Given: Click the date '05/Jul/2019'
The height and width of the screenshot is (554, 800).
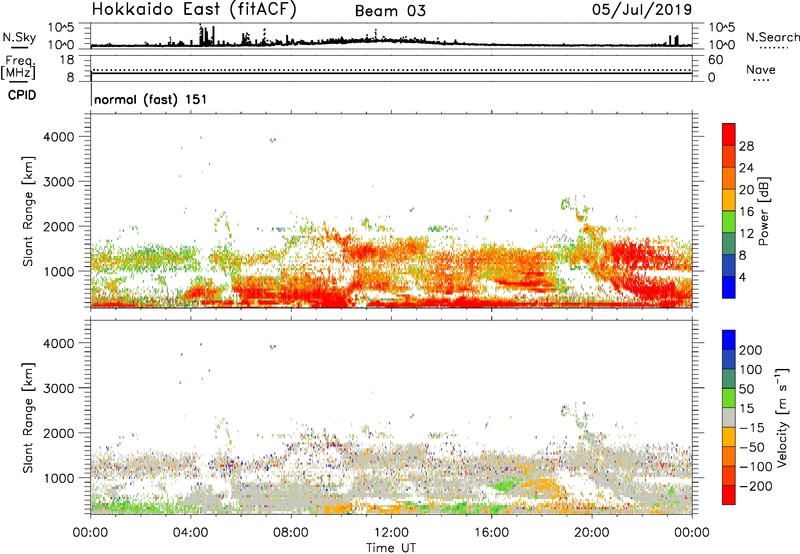Looking at the screenshot, I should pyautogui.click(x=642, y=9).
